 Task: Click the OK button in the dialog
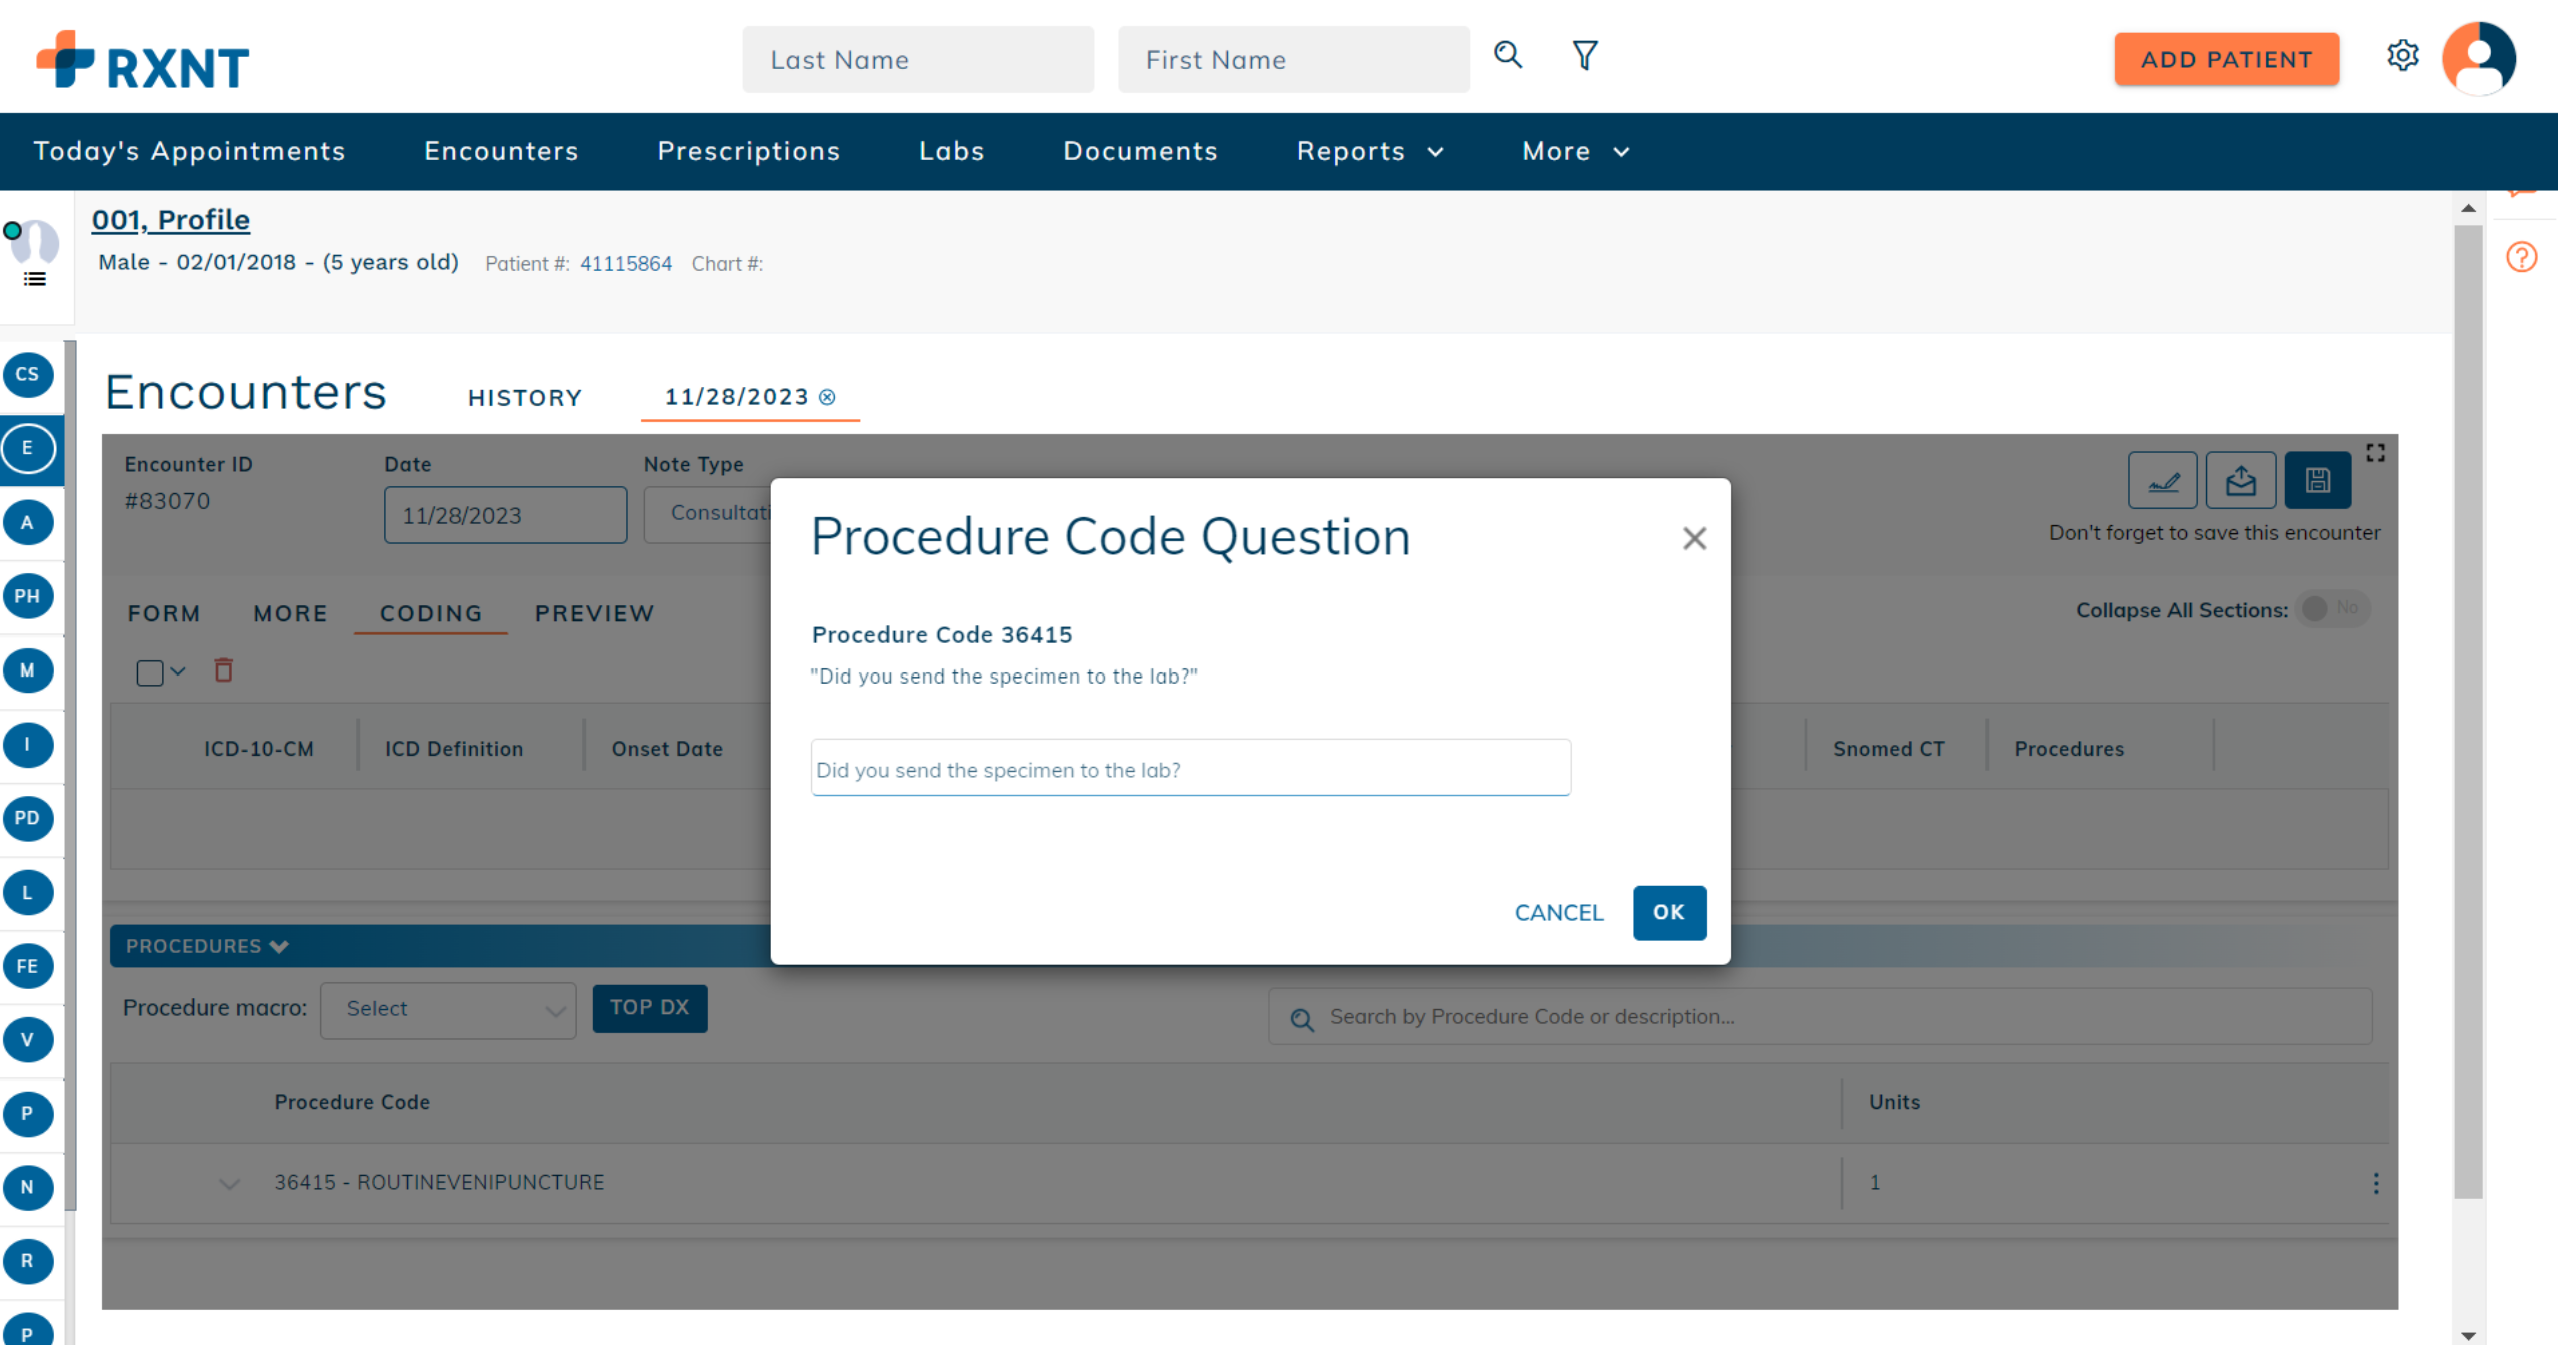pos(1668,912)
